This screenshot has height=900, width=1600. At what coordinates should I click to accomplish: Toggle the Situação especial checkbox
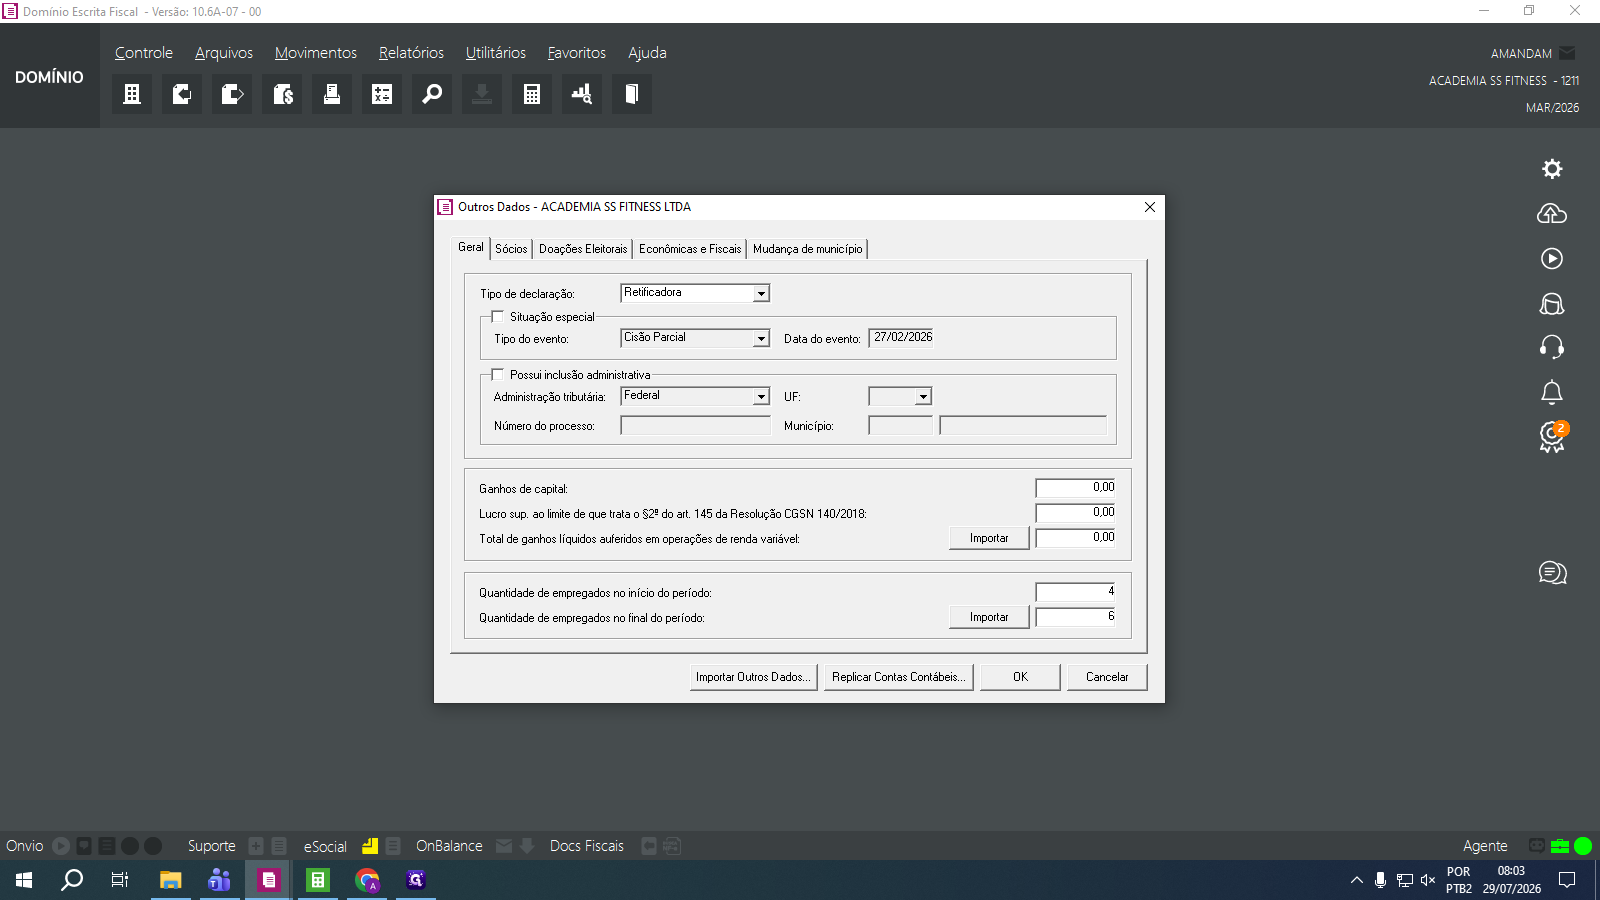point(498,317)
